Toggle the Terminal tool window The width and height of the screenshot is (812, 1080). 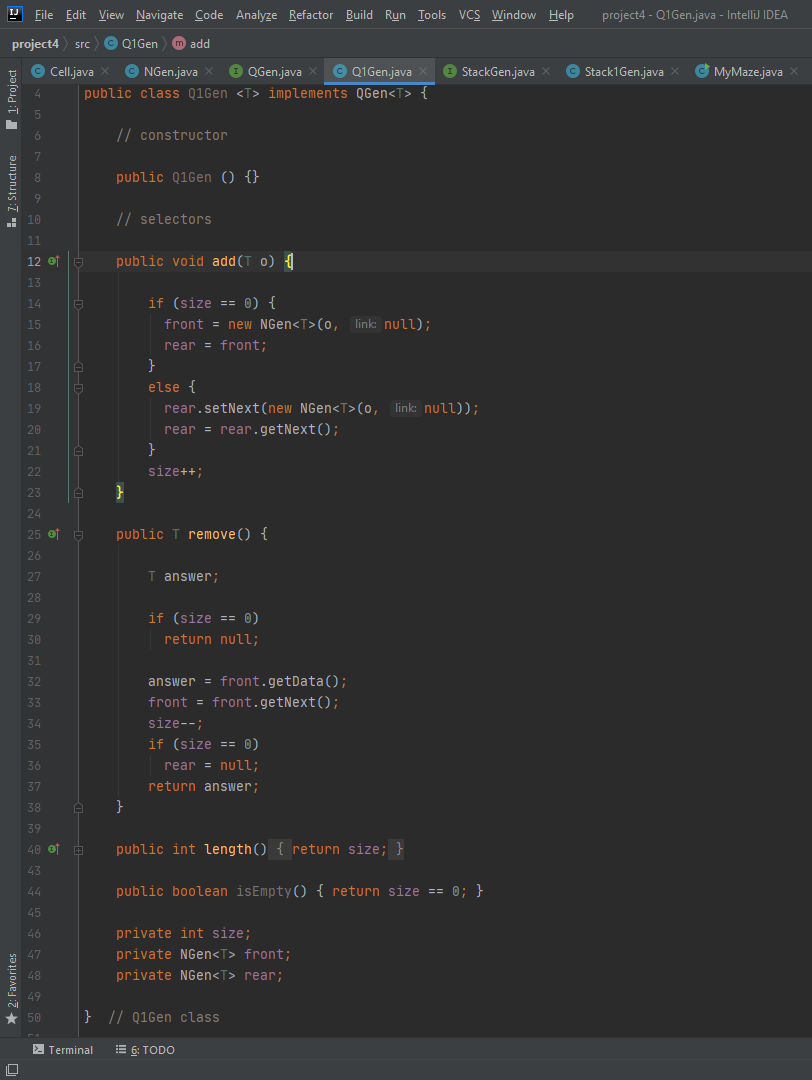click(x=63, y=1050)
